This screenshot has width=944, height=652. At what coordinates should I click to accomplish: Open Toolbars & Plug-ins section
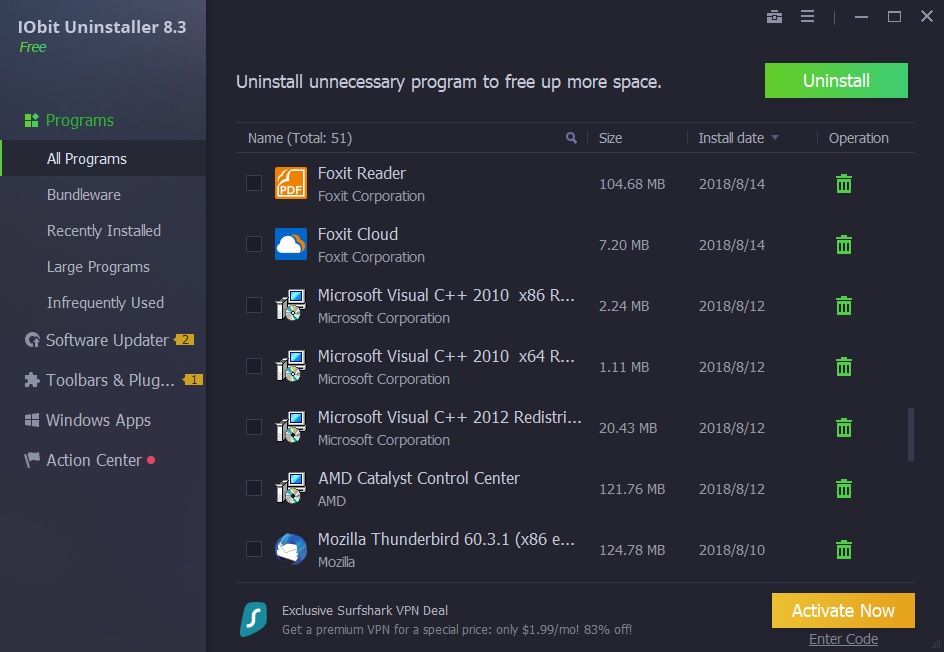[110, 380]
